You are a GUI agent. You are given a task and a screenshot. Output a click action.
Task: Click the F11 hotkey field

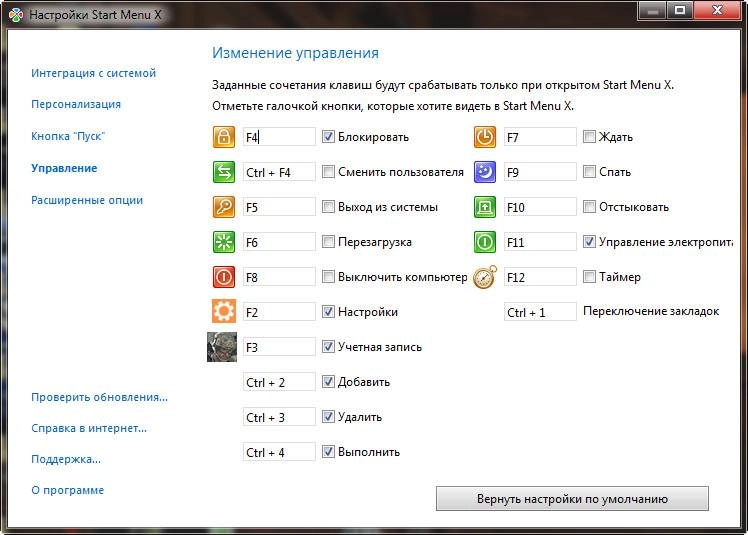coord(540,242)
